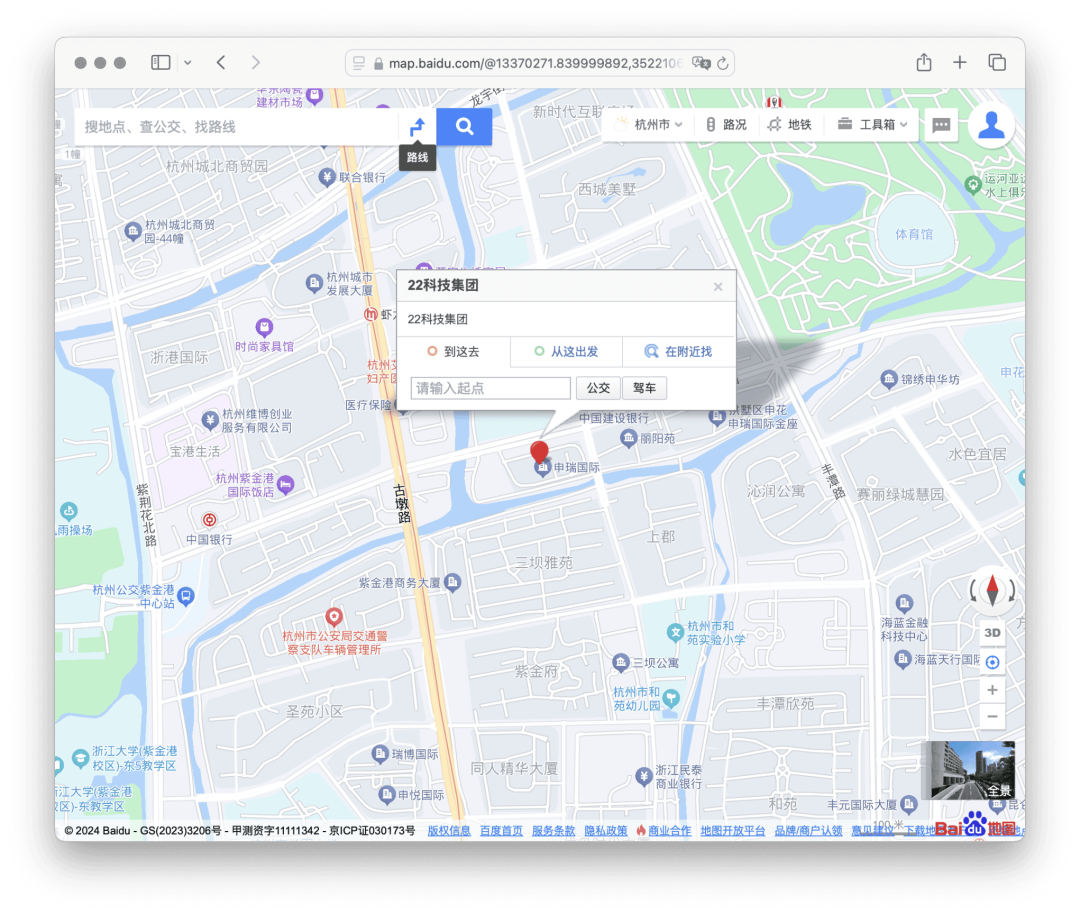
Task: Open the 品牌/商户认领 link
Action: click(x=808, y=831)
